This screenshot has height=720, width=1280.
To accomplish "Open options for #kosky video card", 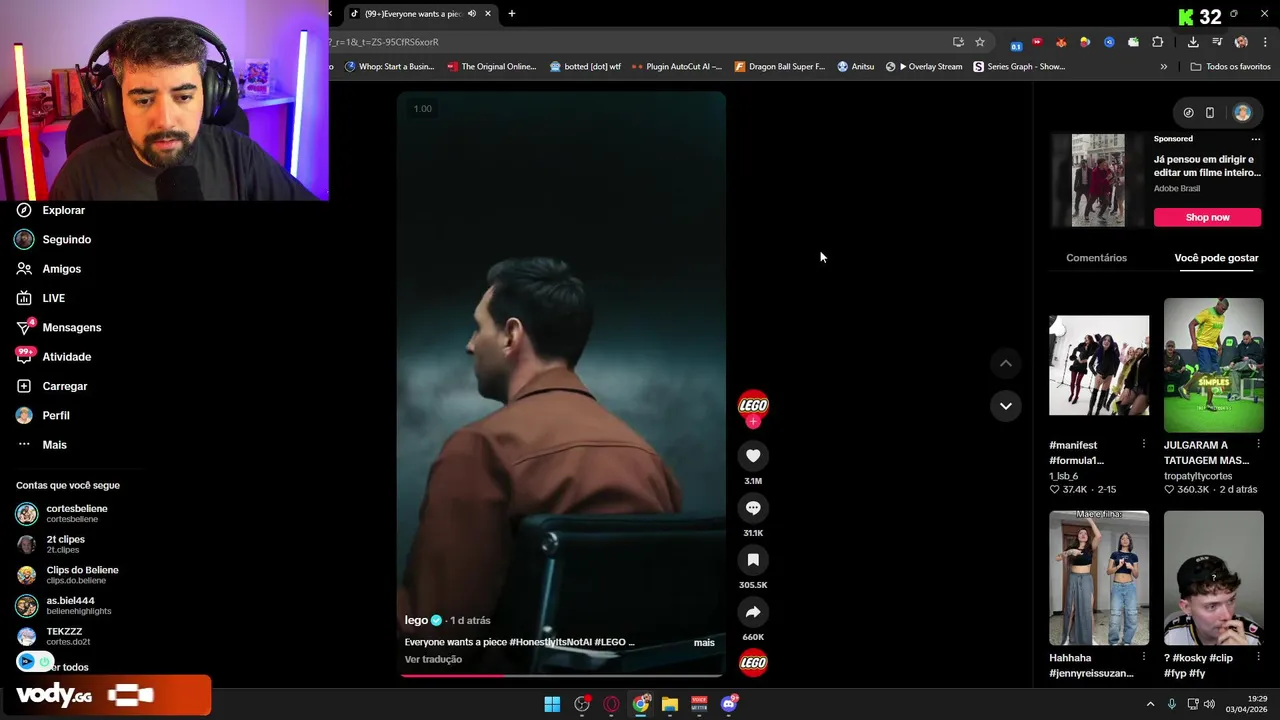I will (x=1258, y=657).
